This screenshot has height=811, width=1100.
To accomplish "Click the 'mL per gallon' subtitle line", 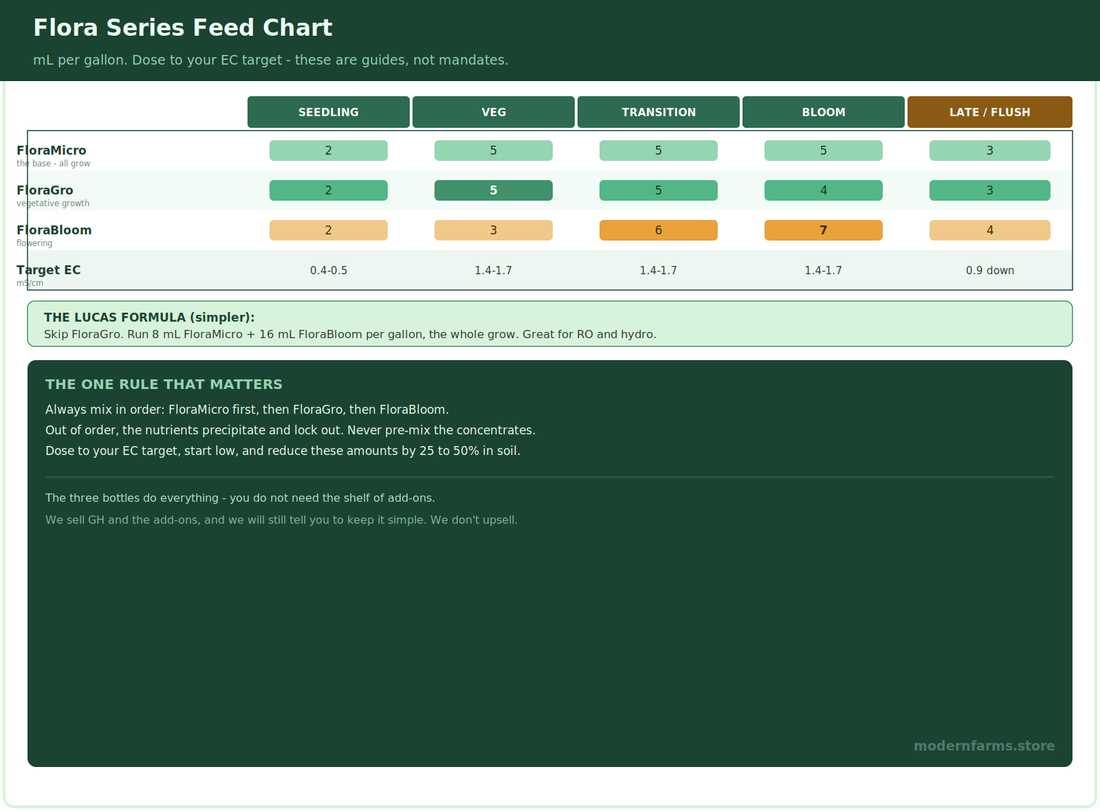I will [x=271, y=60].
